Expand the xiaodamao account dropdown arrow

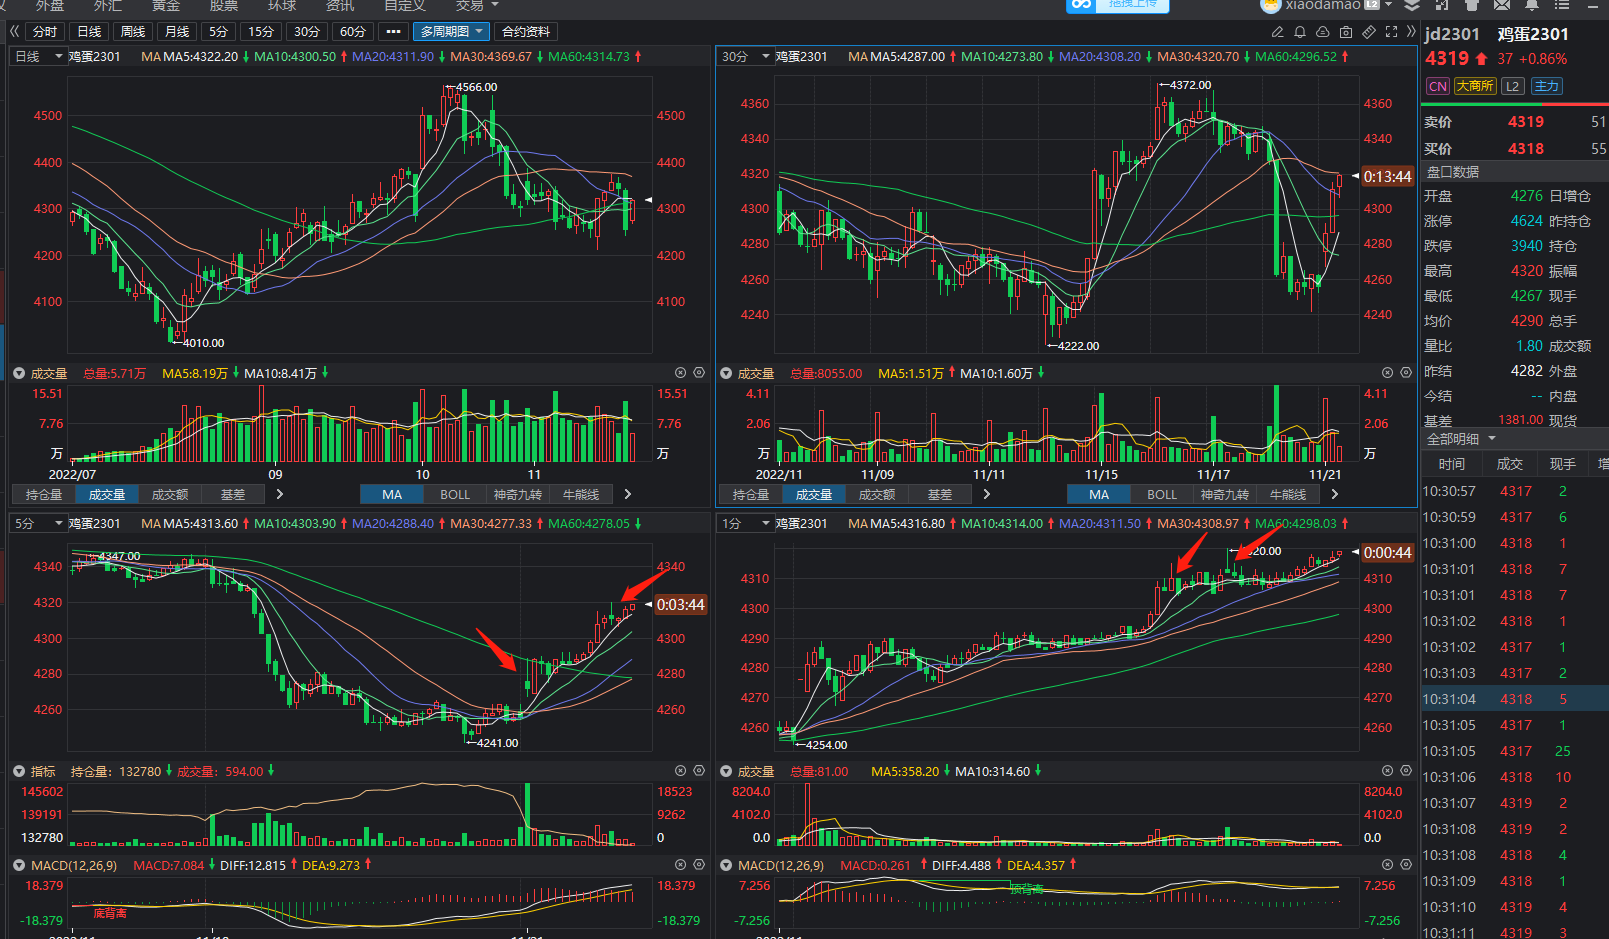[x=1389, y=5]
